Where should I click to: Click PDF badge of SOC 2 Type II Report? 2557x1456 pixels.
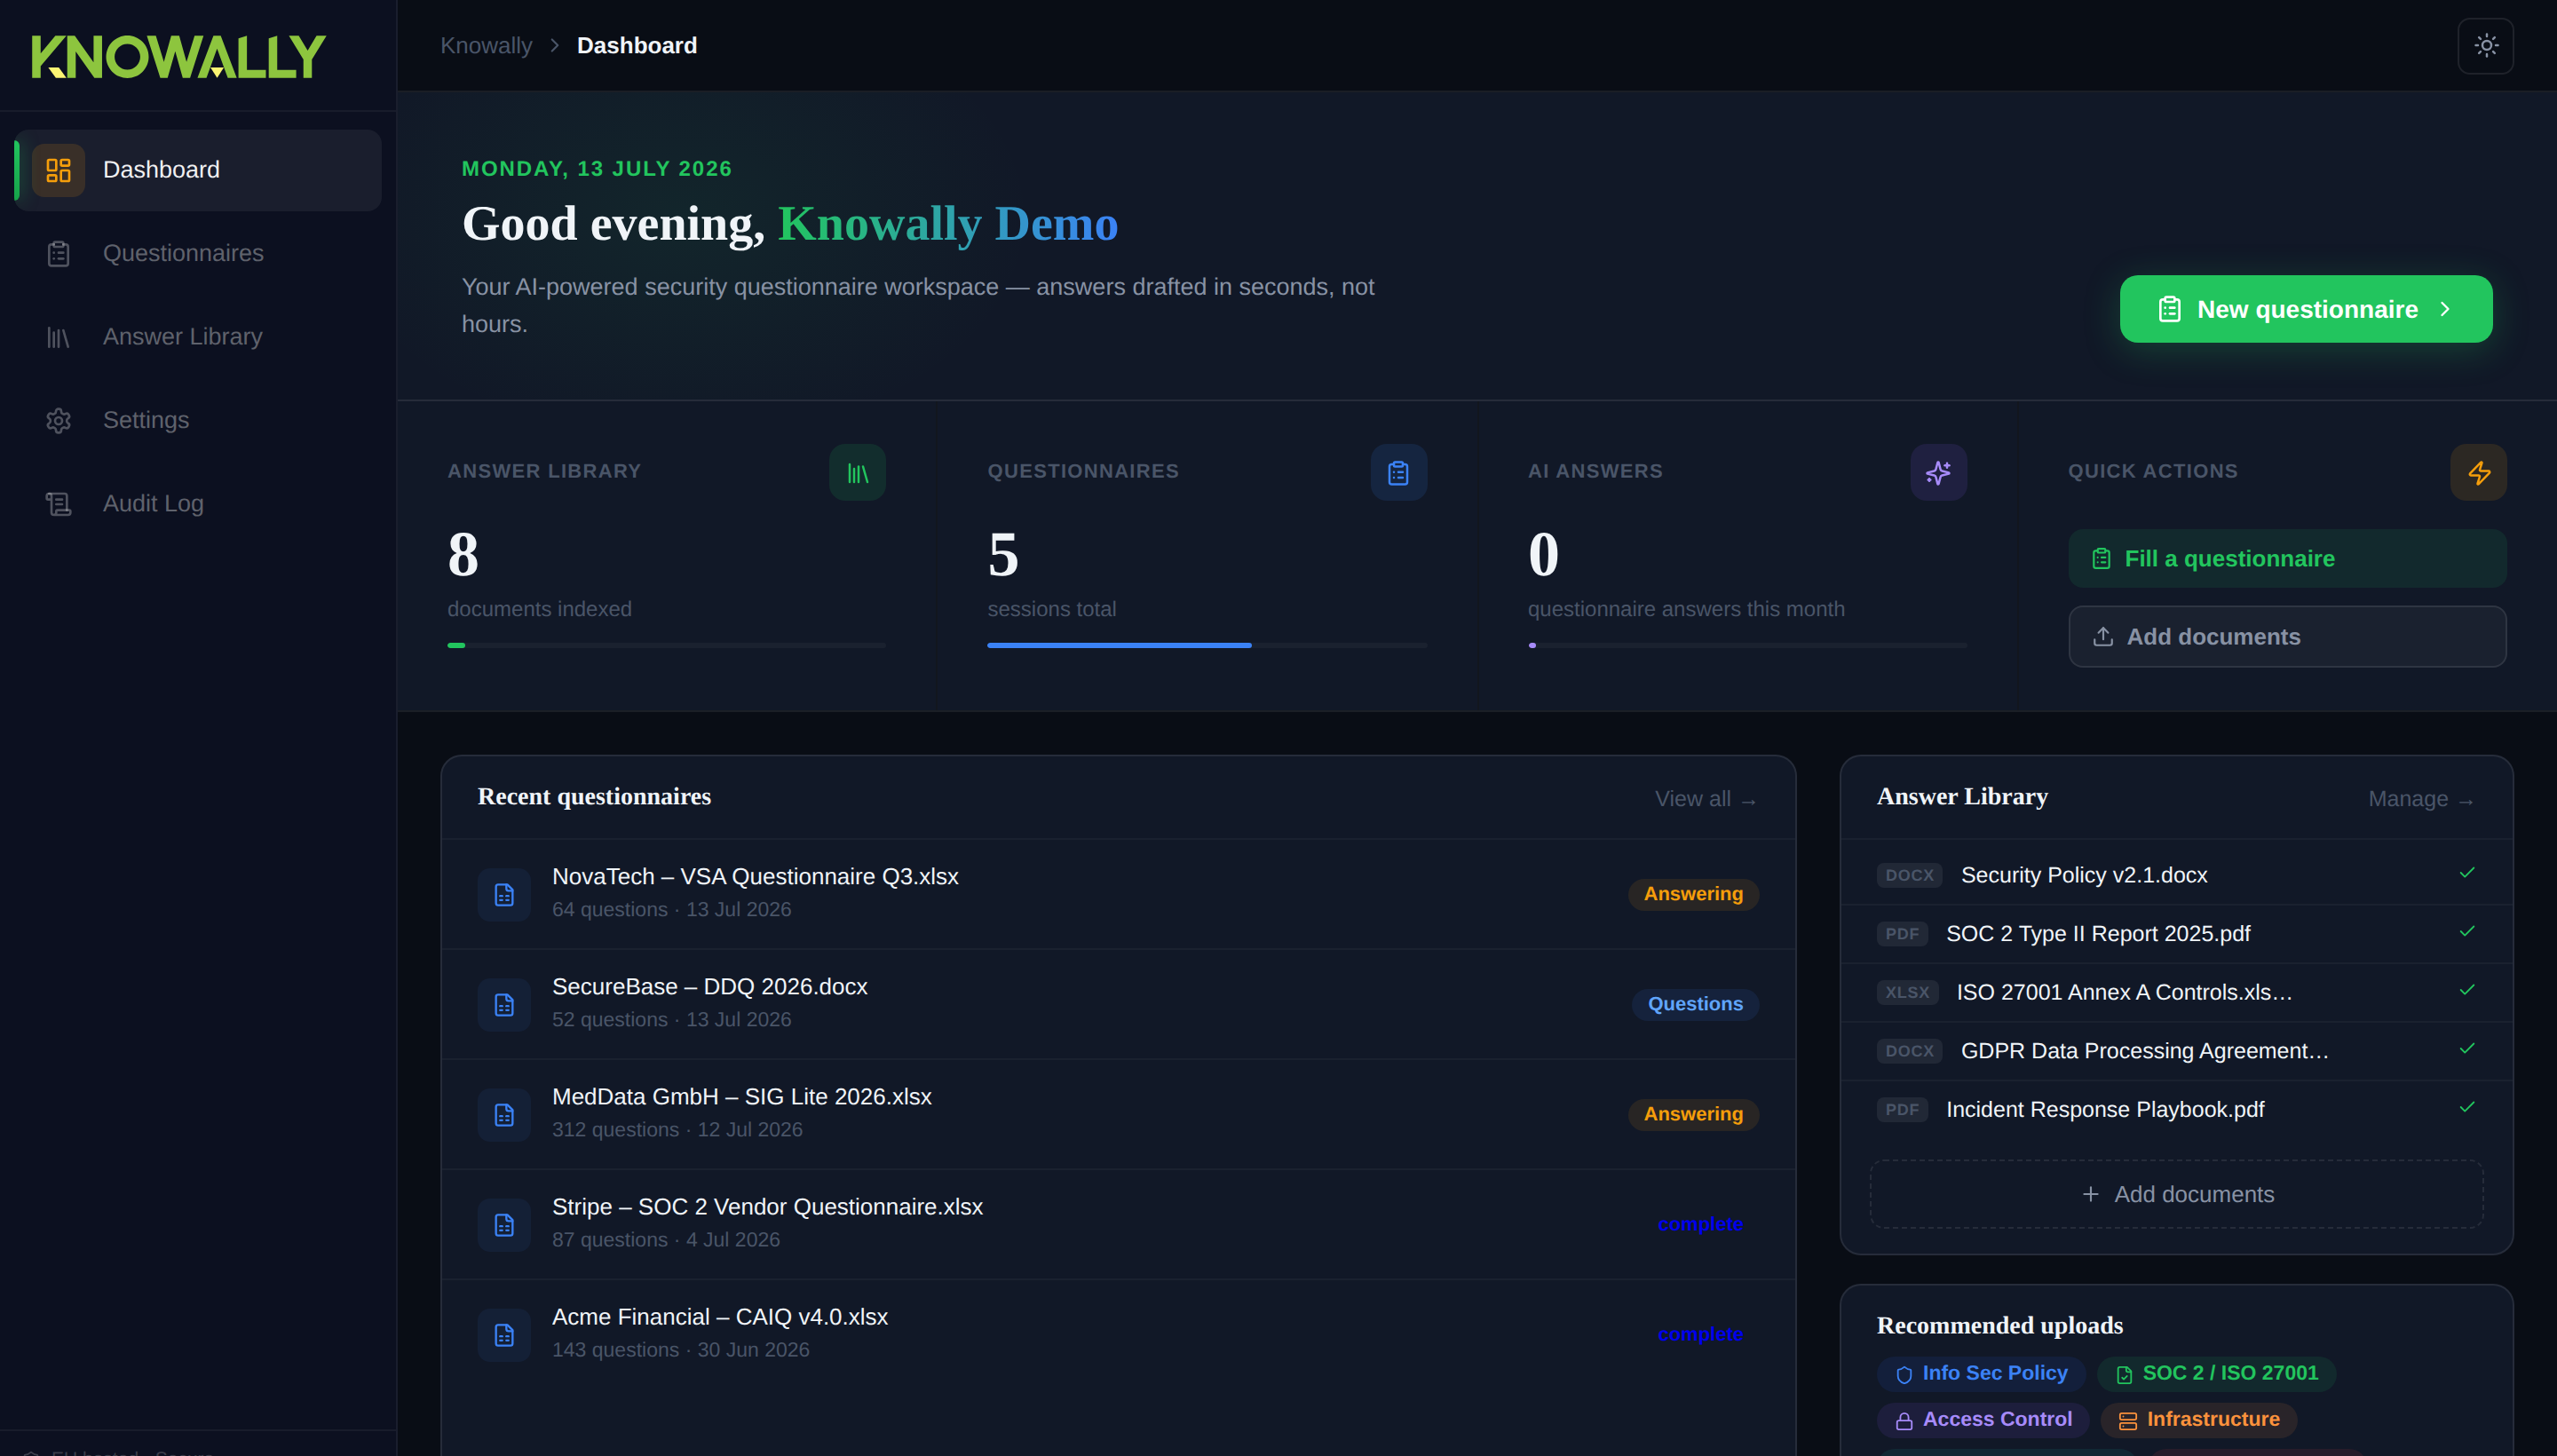(1901, 934)
